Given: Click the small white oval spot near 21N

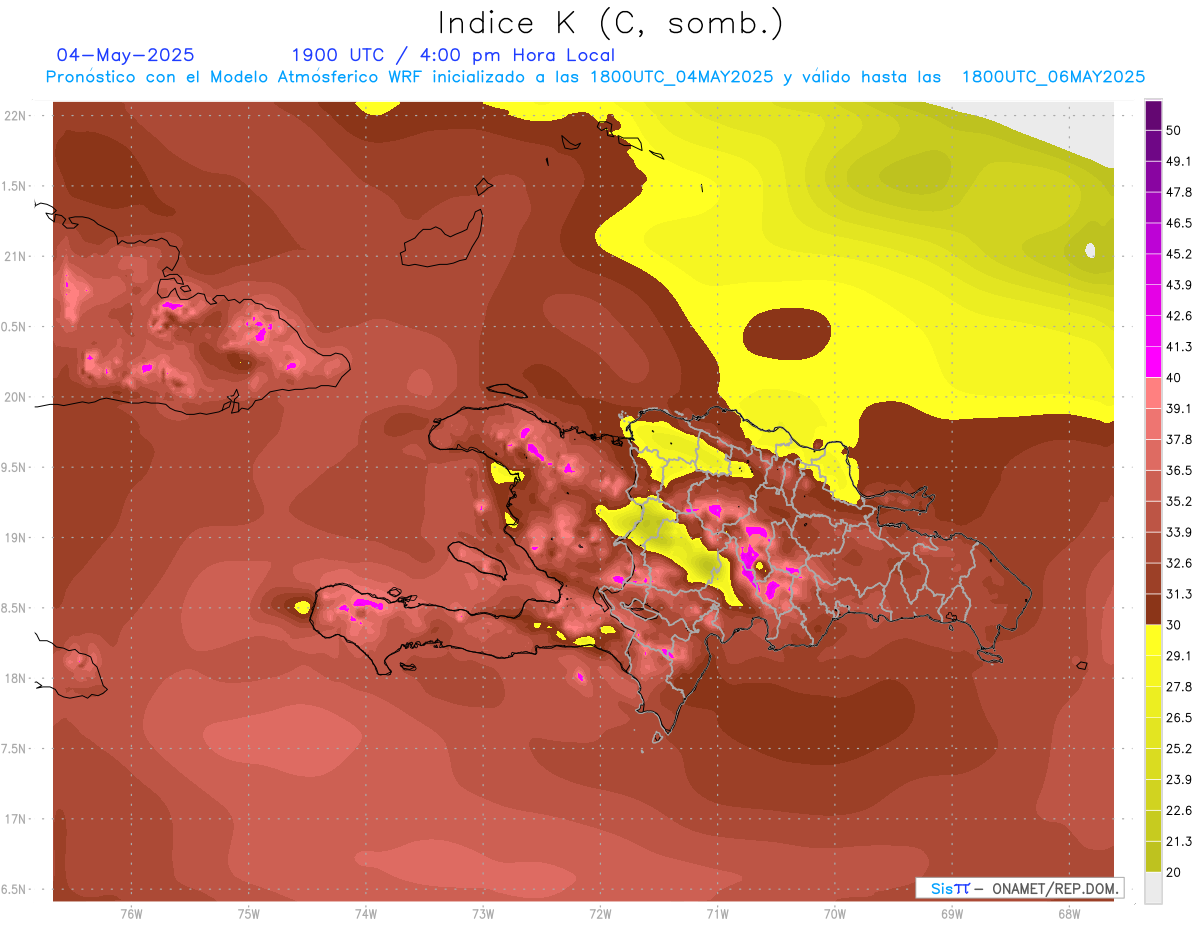Looking at the screenshot, I should pyautogui.click(x=1091, y=250).
